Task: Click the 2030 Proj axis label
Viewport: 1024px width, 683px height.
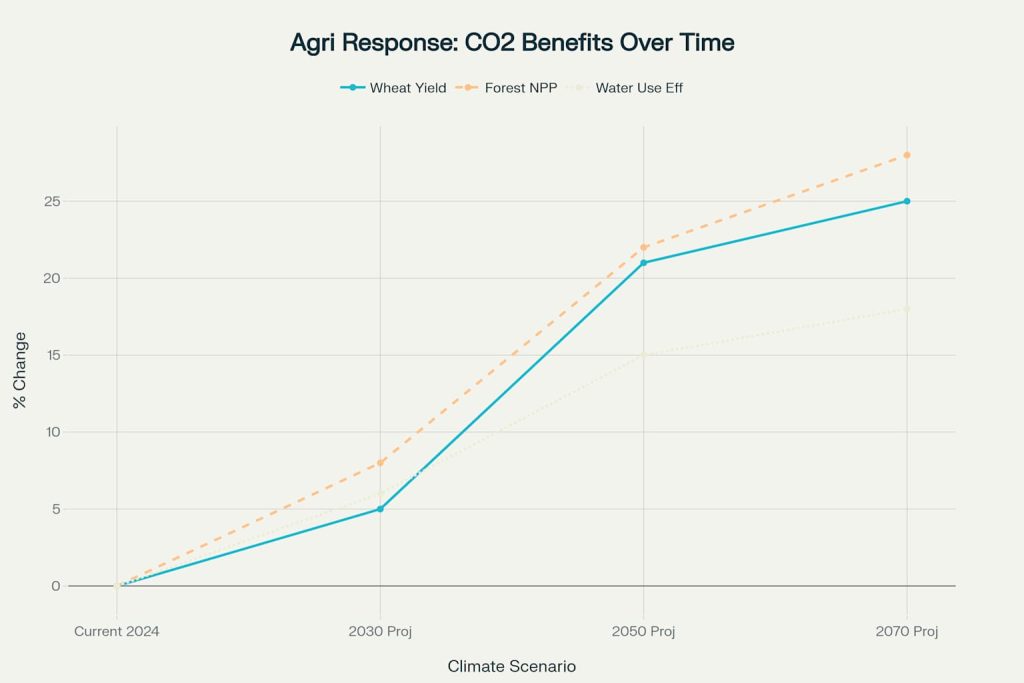Action: tap(380, 631)
